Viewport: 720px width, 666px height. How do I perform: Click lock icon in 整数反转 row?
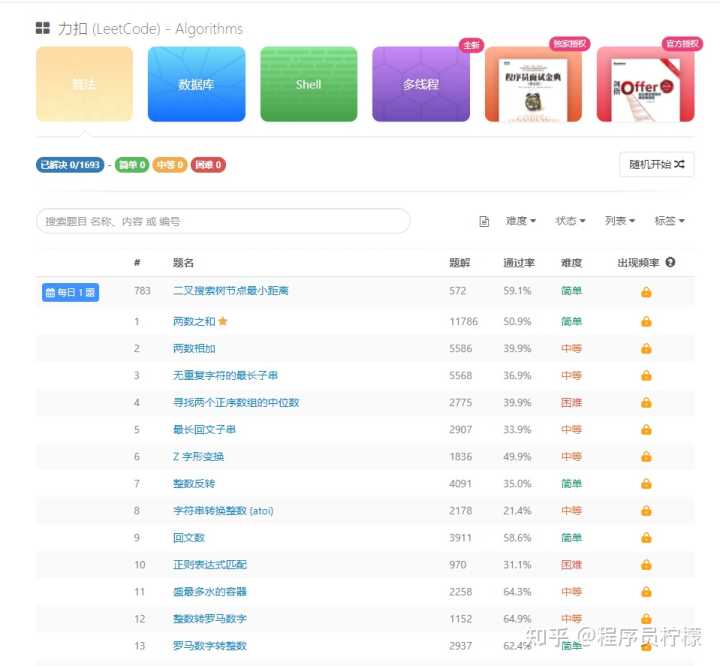646,483
